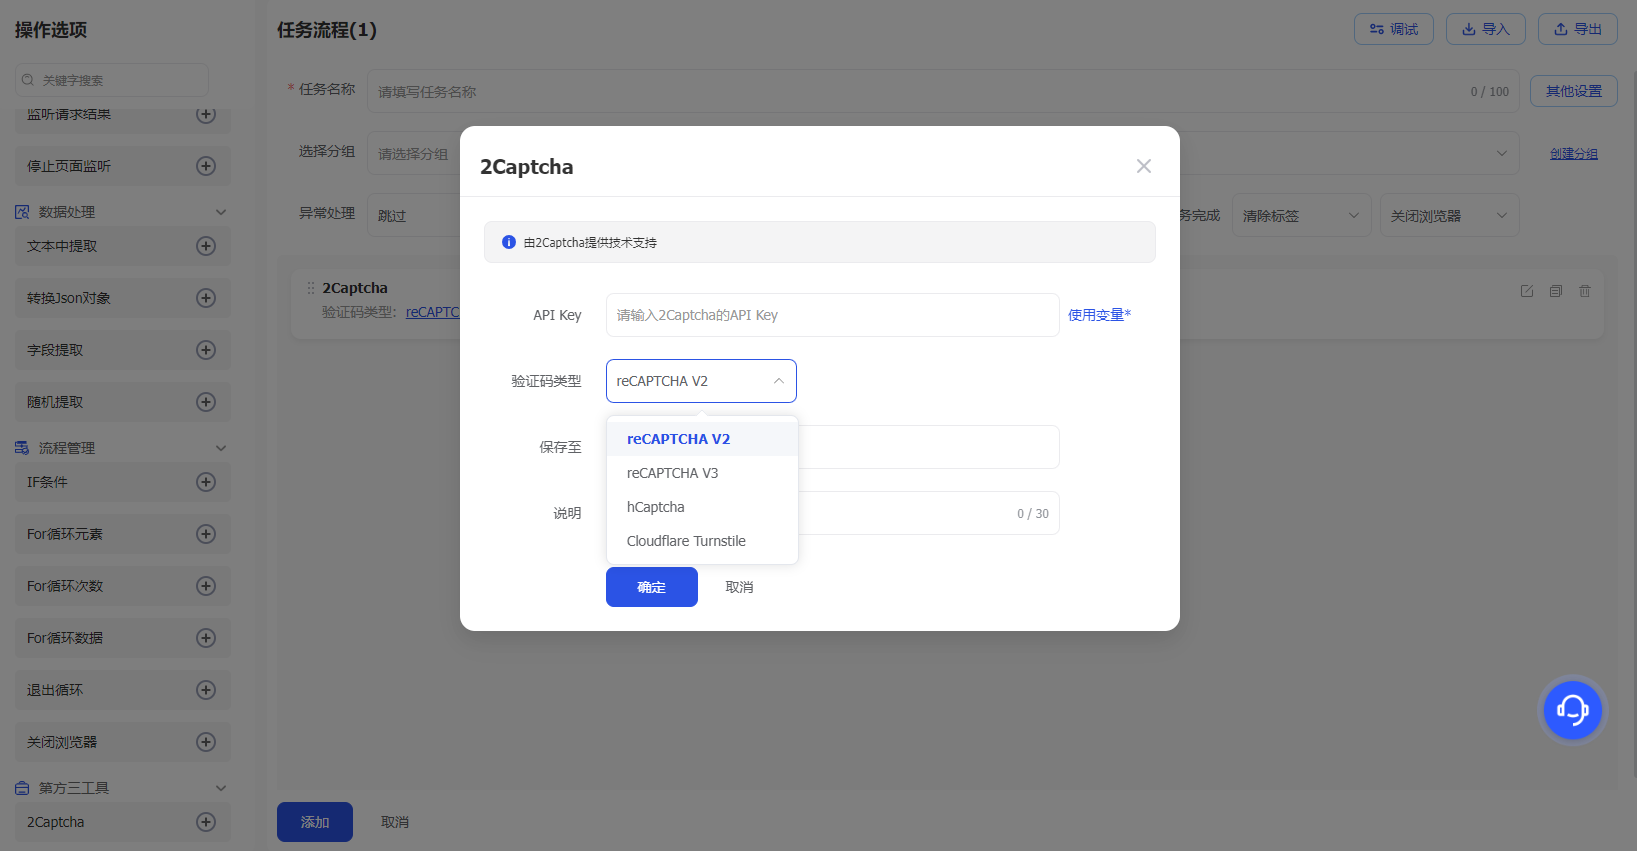Open the customer support headset chat
The width and height of the screenshot is (1637, 851).
pyautogui.click(x=1572, y=710)
